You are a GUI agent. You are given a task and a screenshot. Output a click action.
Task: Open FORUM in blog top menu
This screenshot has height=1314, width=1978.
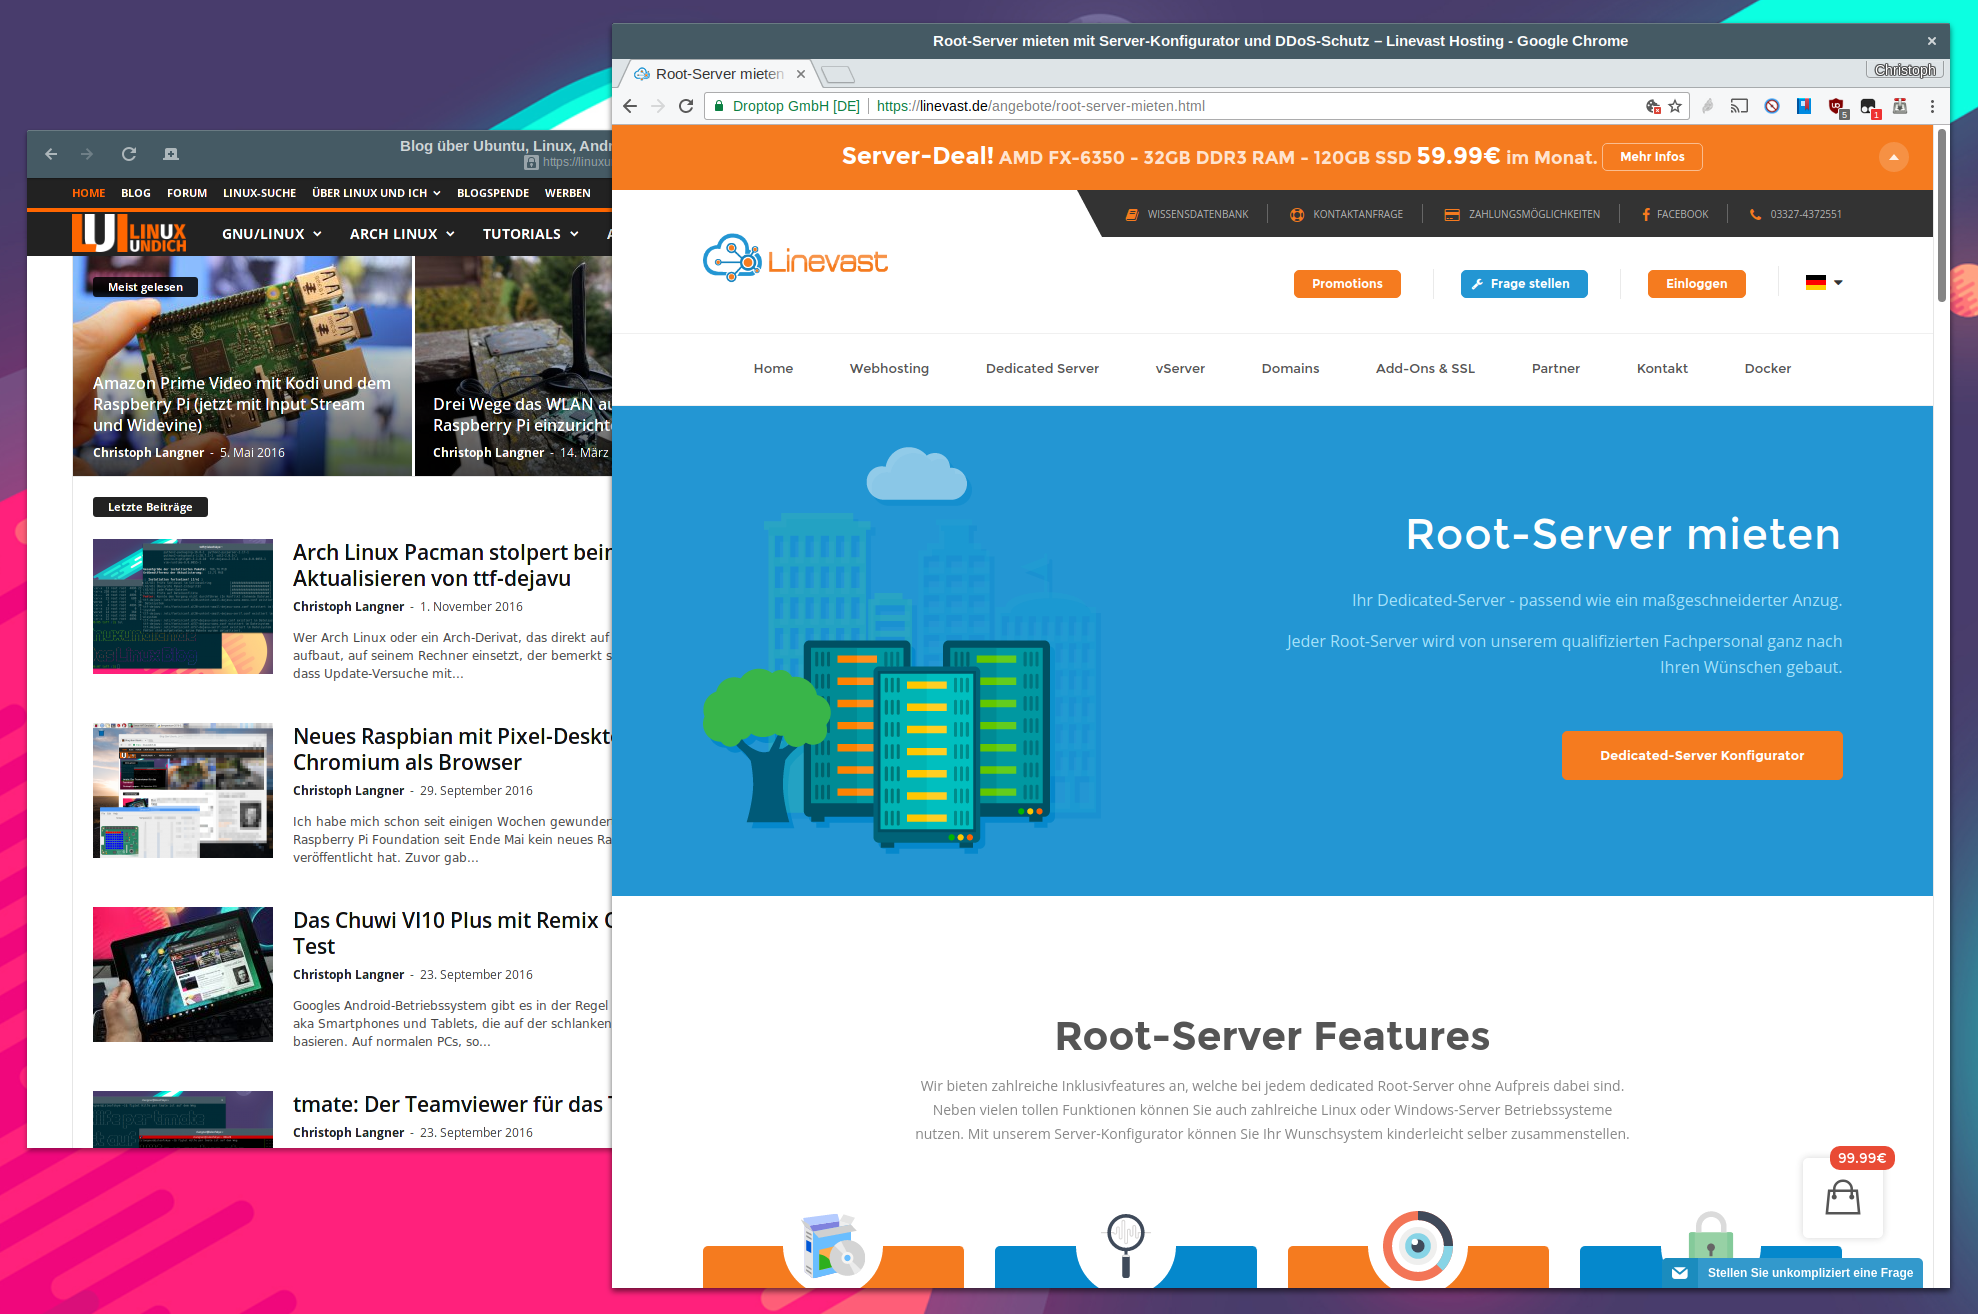(187, 193)
